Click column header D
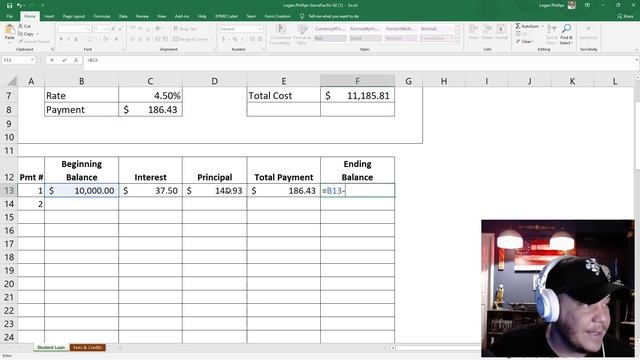The height and width of the screenshot is (360, 640). [x=215, y=81]
